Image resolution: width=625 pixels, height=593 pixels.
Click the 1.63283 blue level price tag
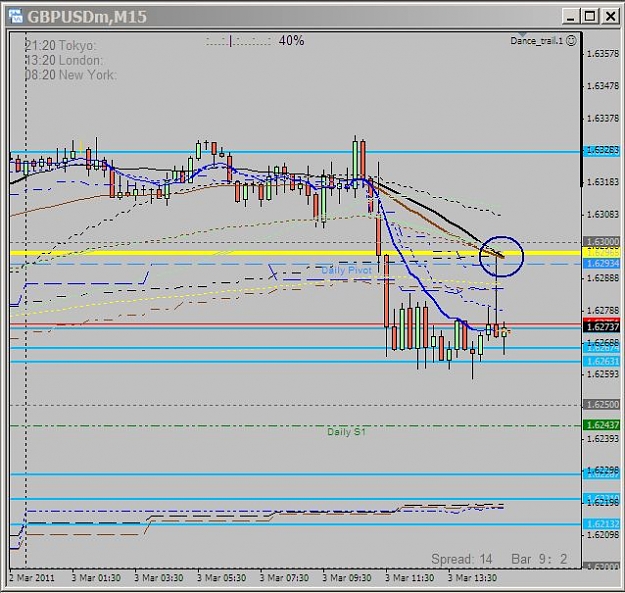(x=601, y=151)
